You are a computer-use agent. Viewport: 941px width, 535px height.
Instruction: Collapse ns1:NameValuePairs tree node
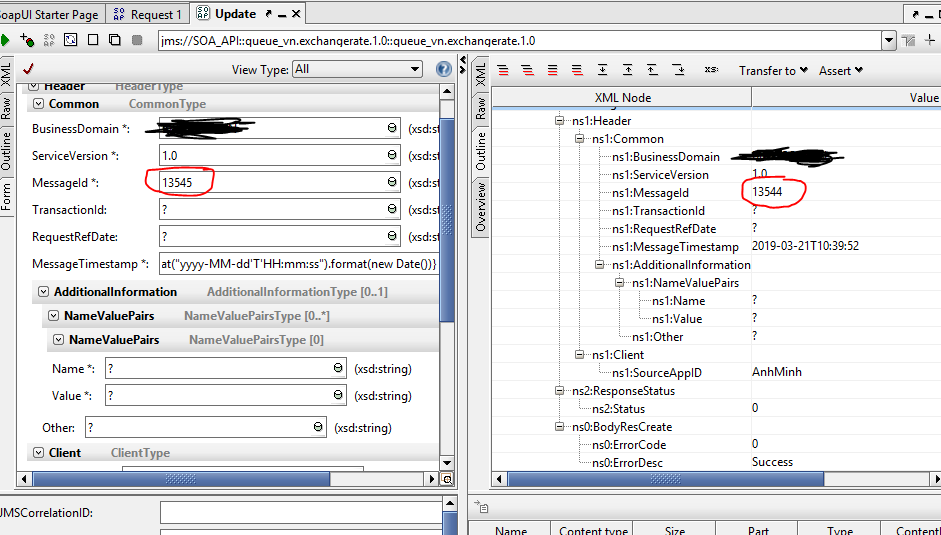[x=620, y=283]
